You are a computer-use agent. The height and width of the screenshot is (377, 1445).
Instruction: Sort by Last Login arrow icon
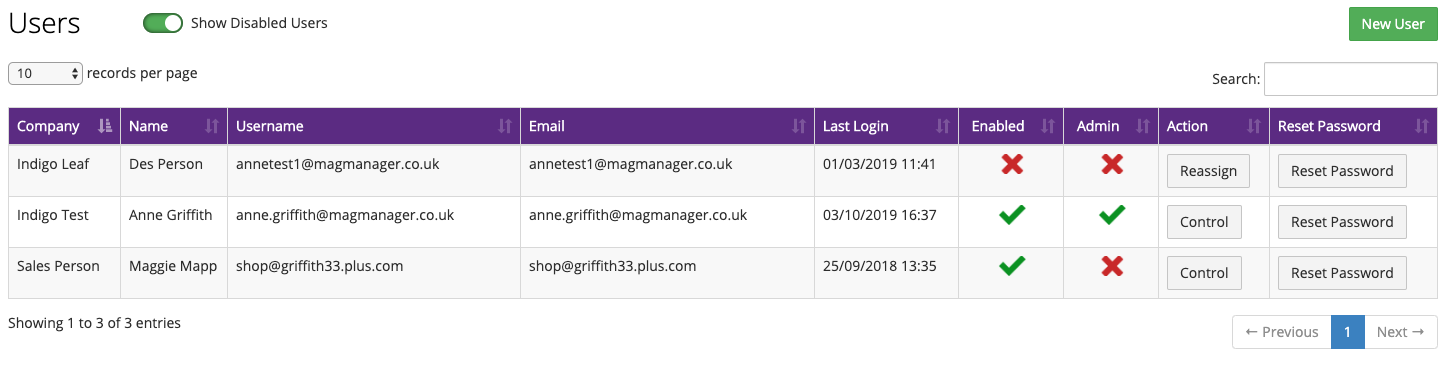(x=942, y=126)
